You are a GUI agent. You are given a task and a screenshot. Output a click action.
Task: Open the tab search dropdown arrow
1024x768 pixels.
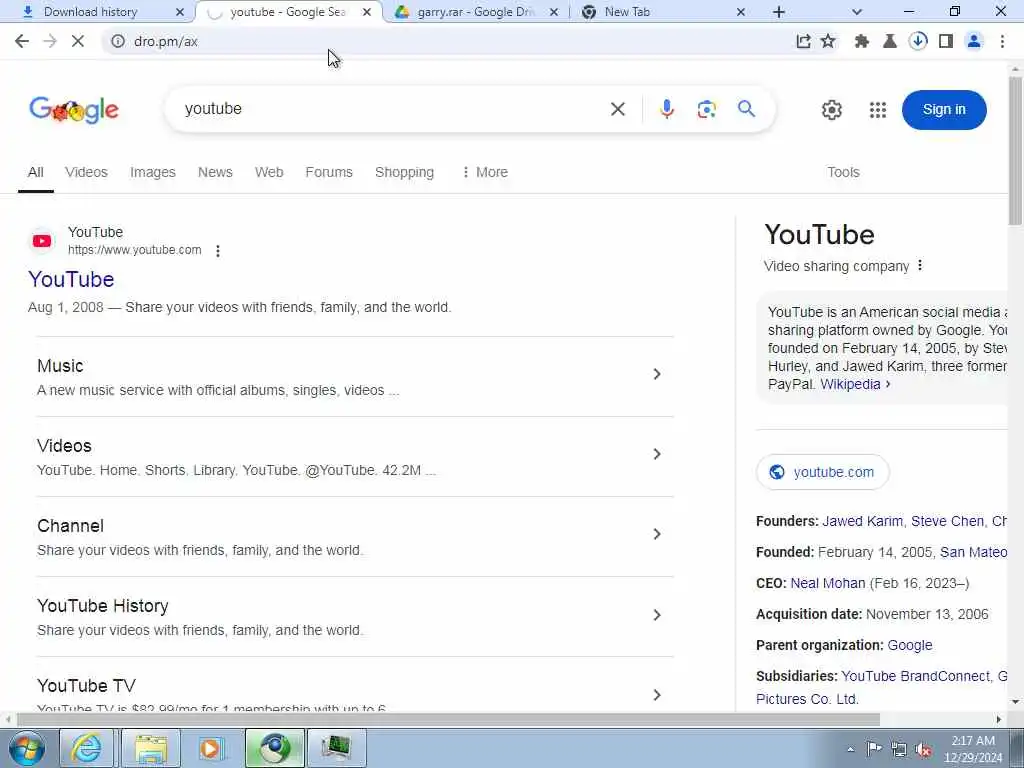tap(857, 12)
